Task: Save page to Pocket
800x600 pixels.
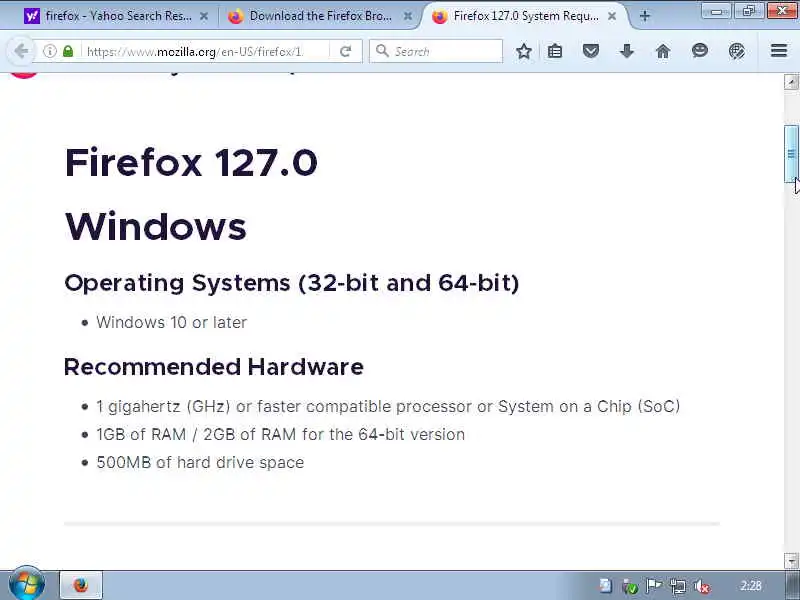Action: [590, 51]
